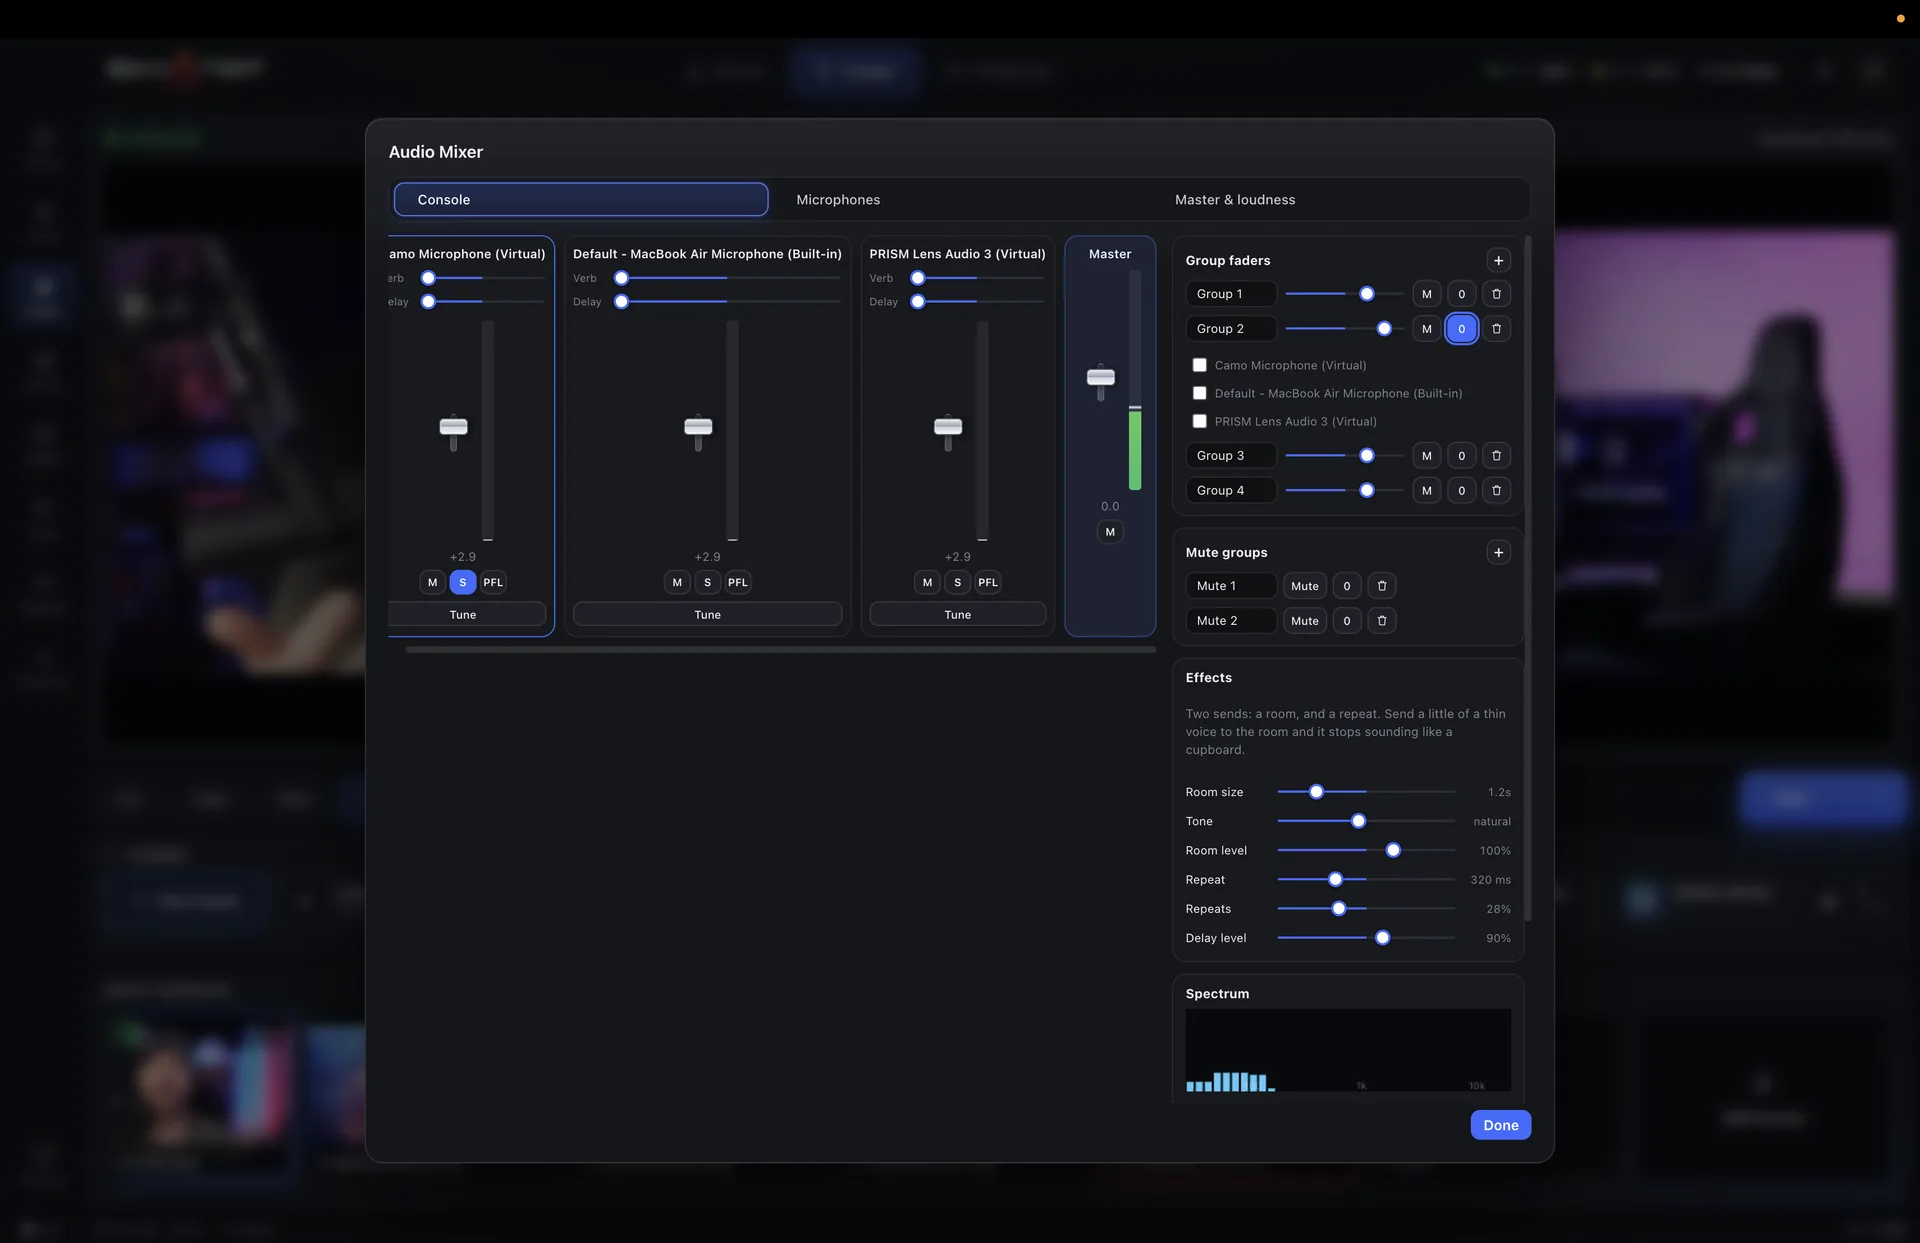Expand Group 4 member list

(1461, 491)
